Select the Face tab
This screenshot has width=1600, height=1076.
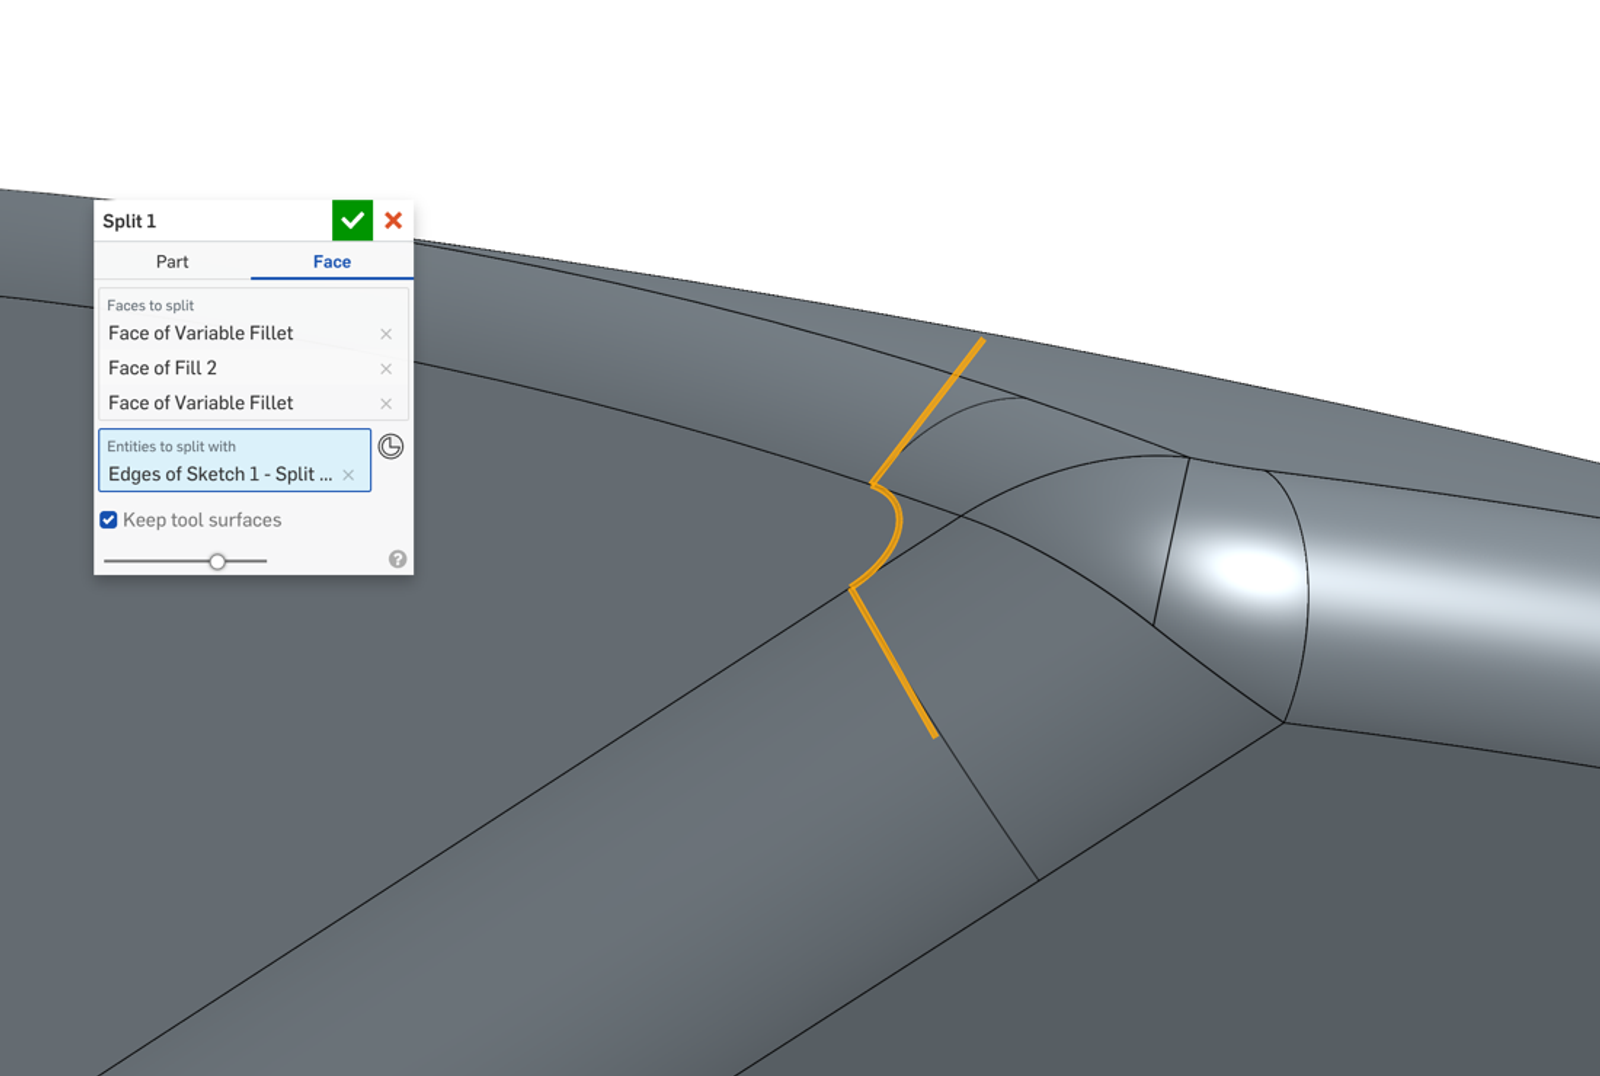[331, 262]
